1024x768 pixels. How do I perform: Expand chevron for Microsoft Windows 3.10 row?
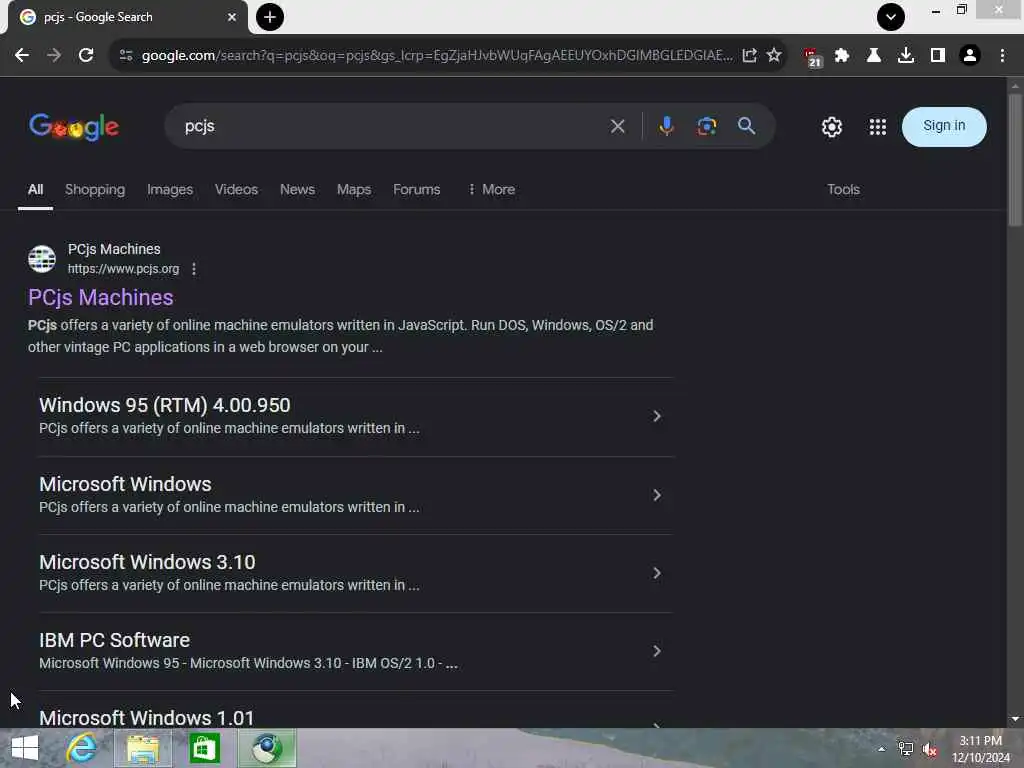click(657, 573)
